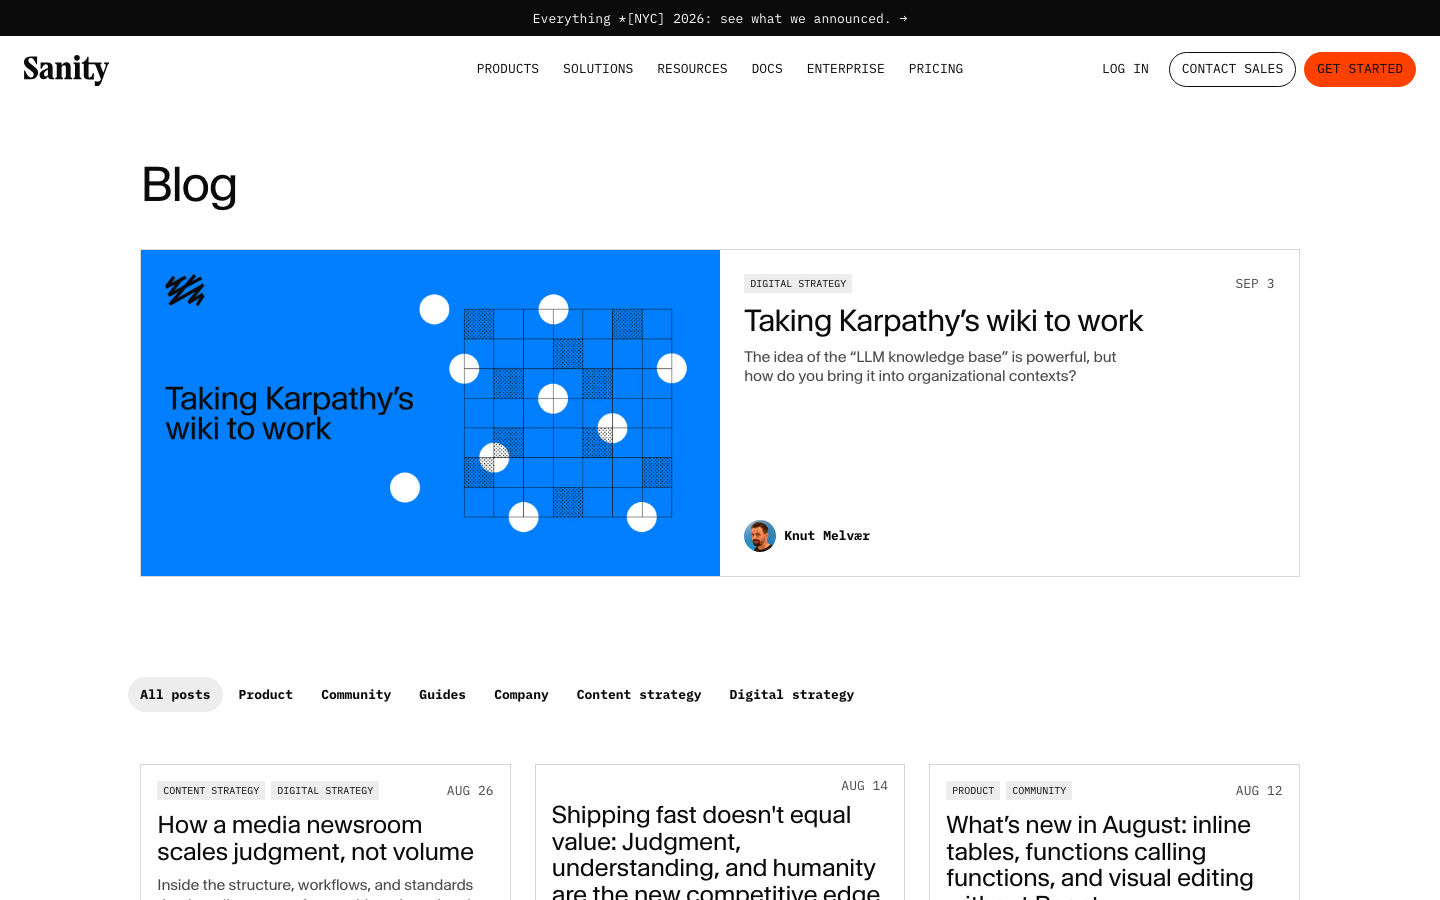Click the Blog page heading

[x=189, y=185]
